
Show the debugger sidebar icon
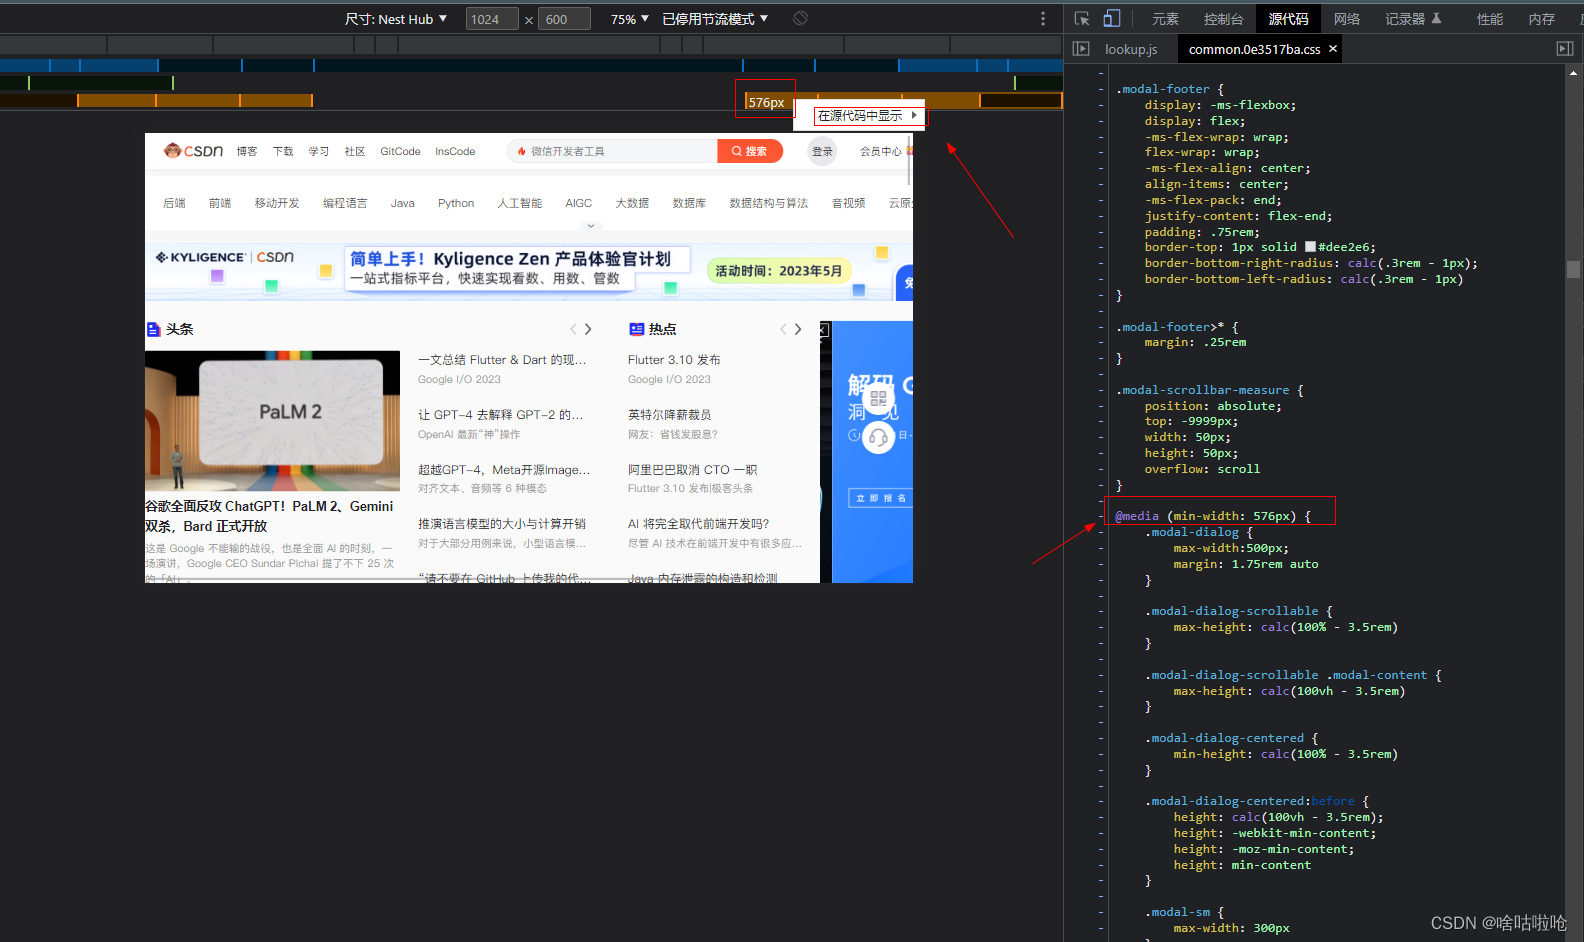click(1565, 49)
